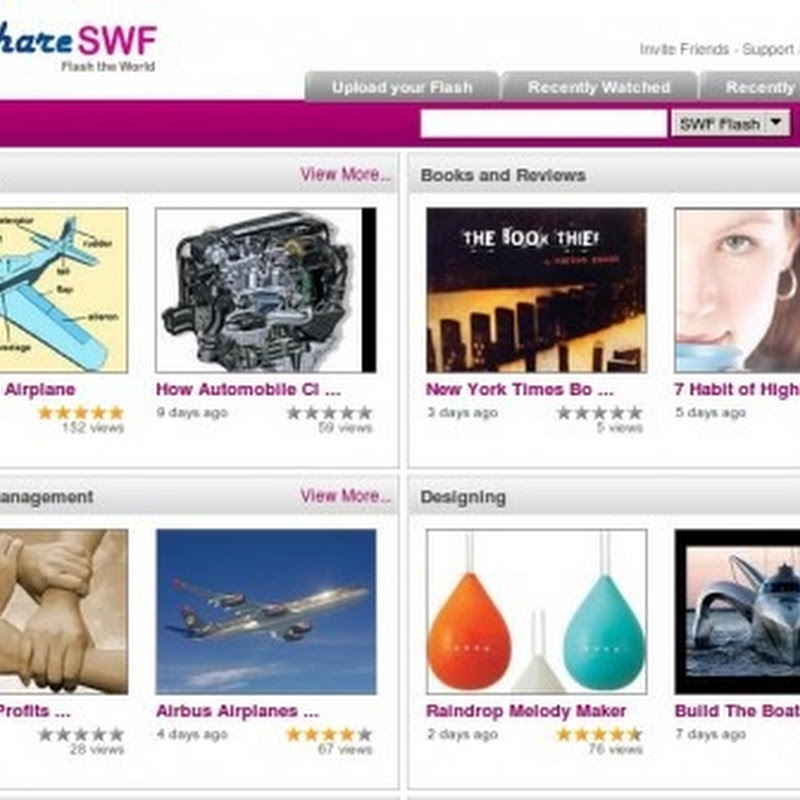Click '2 days ago' under Raindrop Melody
800x800 pixels.
pyautogui.click(x=462, y=735)
